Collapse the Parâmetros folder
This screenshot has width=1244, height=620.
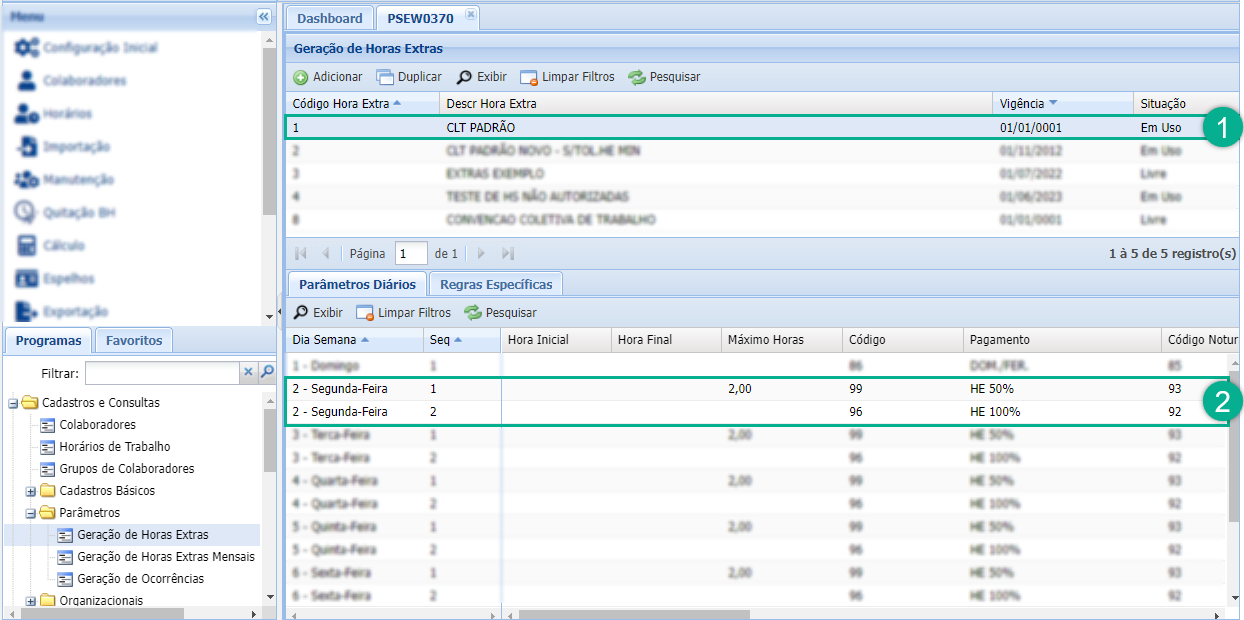click(31, 513)
